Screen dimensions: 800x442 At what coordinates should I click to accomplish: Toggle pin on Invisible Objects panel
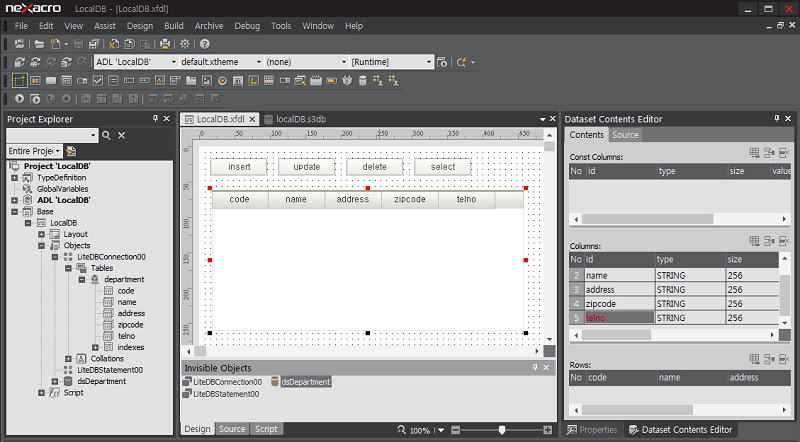coord(535,367)
